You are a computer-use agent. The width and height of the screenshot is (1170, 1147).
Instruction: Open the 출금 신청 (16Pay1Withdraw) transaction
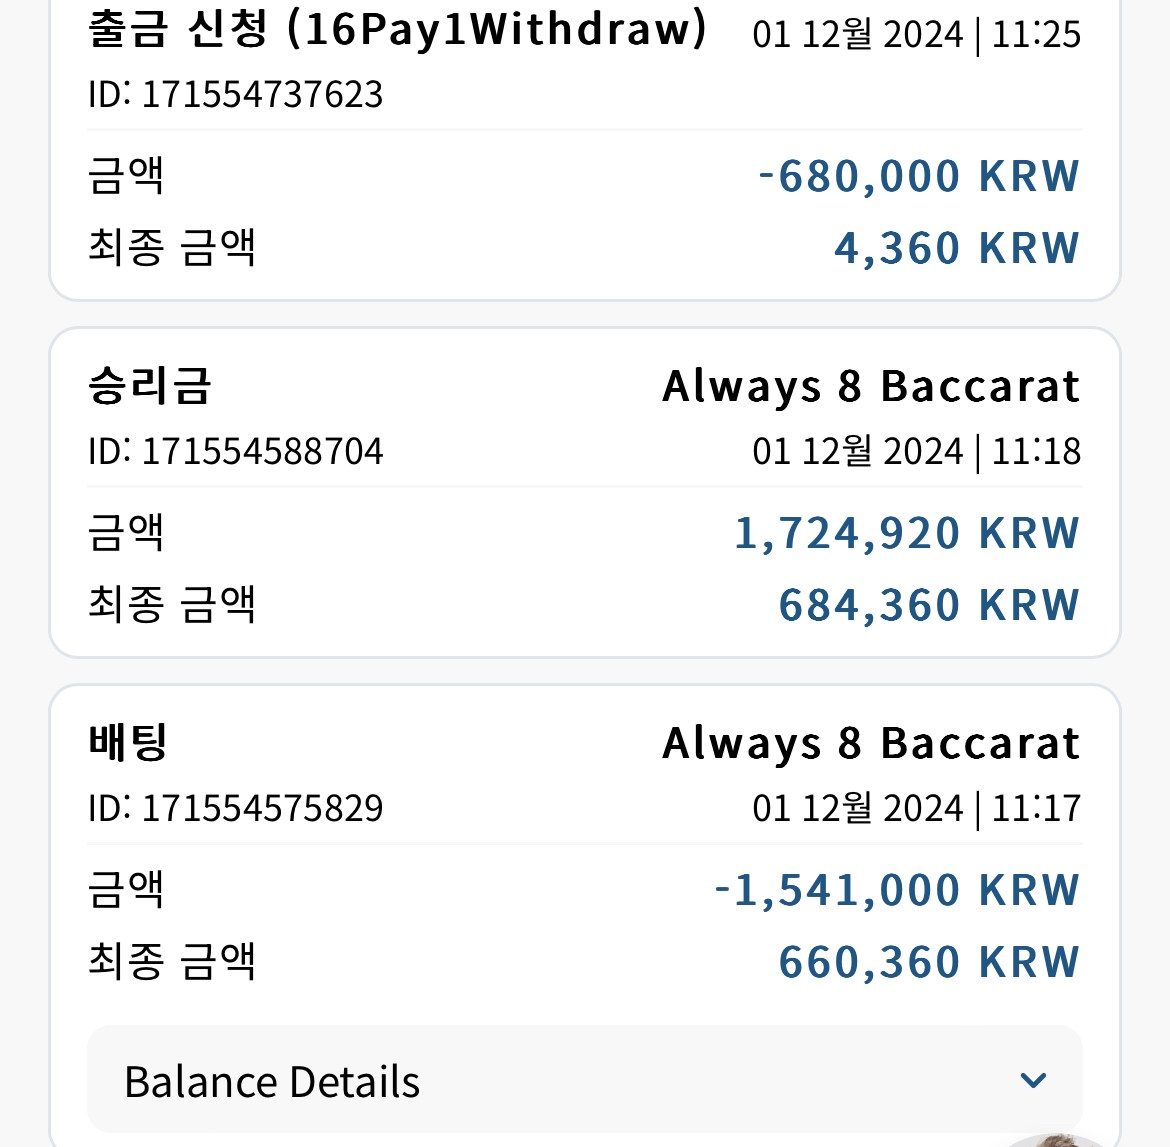click(x=396, y=30)
